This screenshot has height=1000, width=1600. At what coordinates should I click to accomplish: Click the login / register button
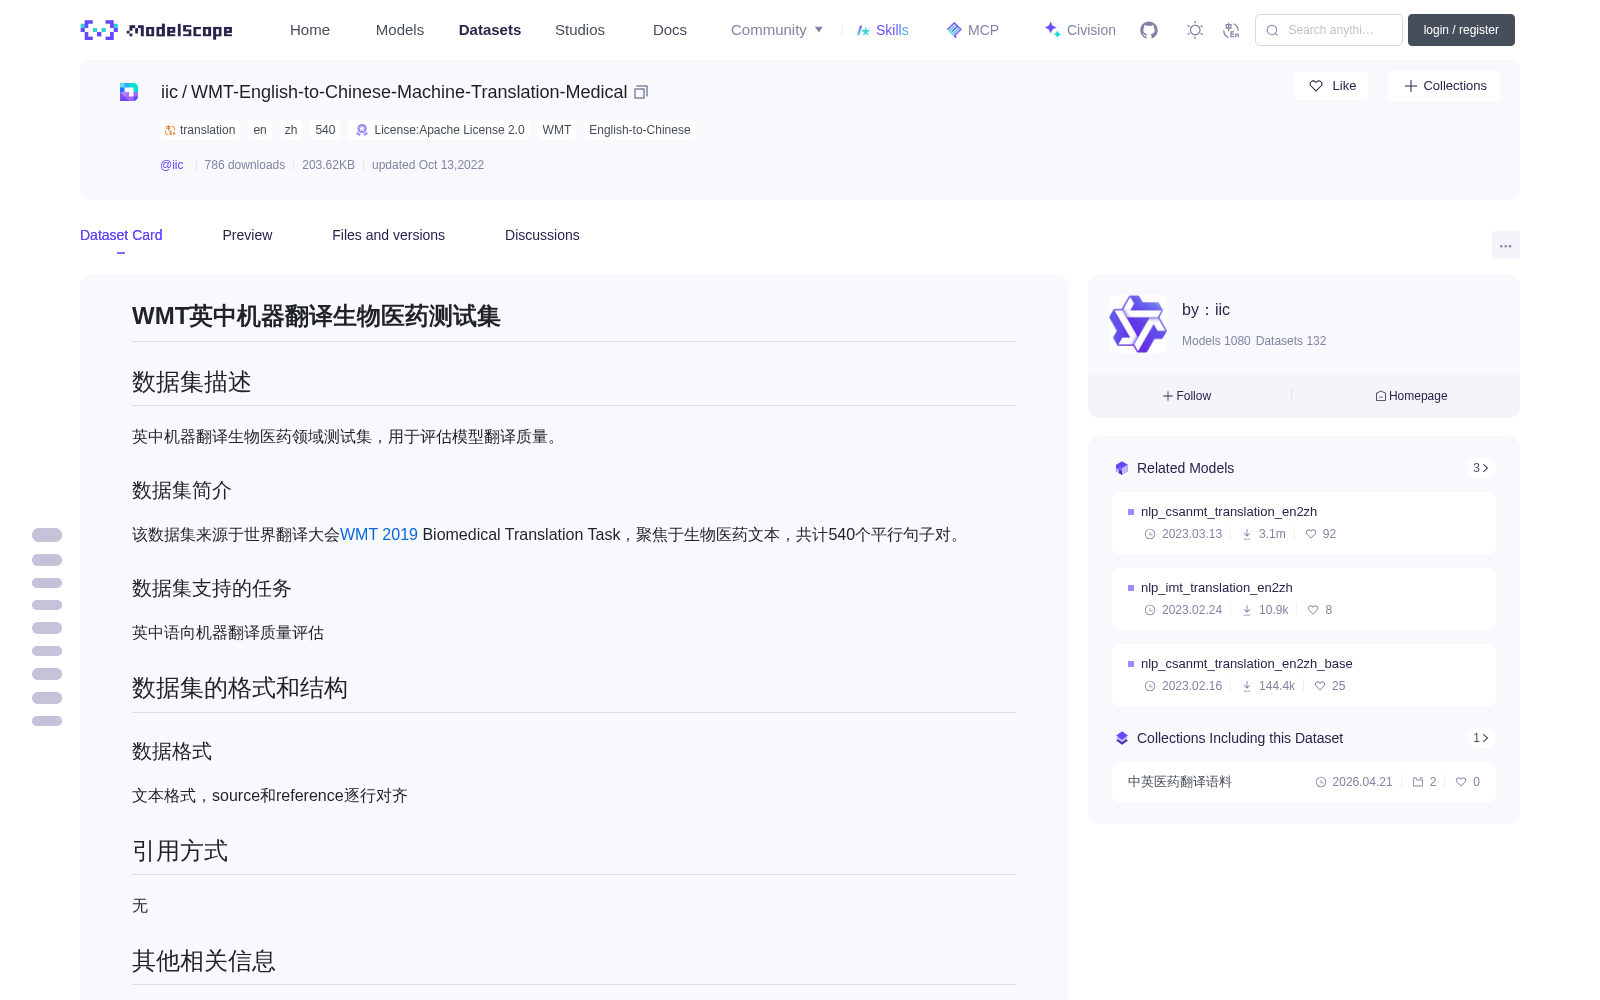tap(1461, 30)
